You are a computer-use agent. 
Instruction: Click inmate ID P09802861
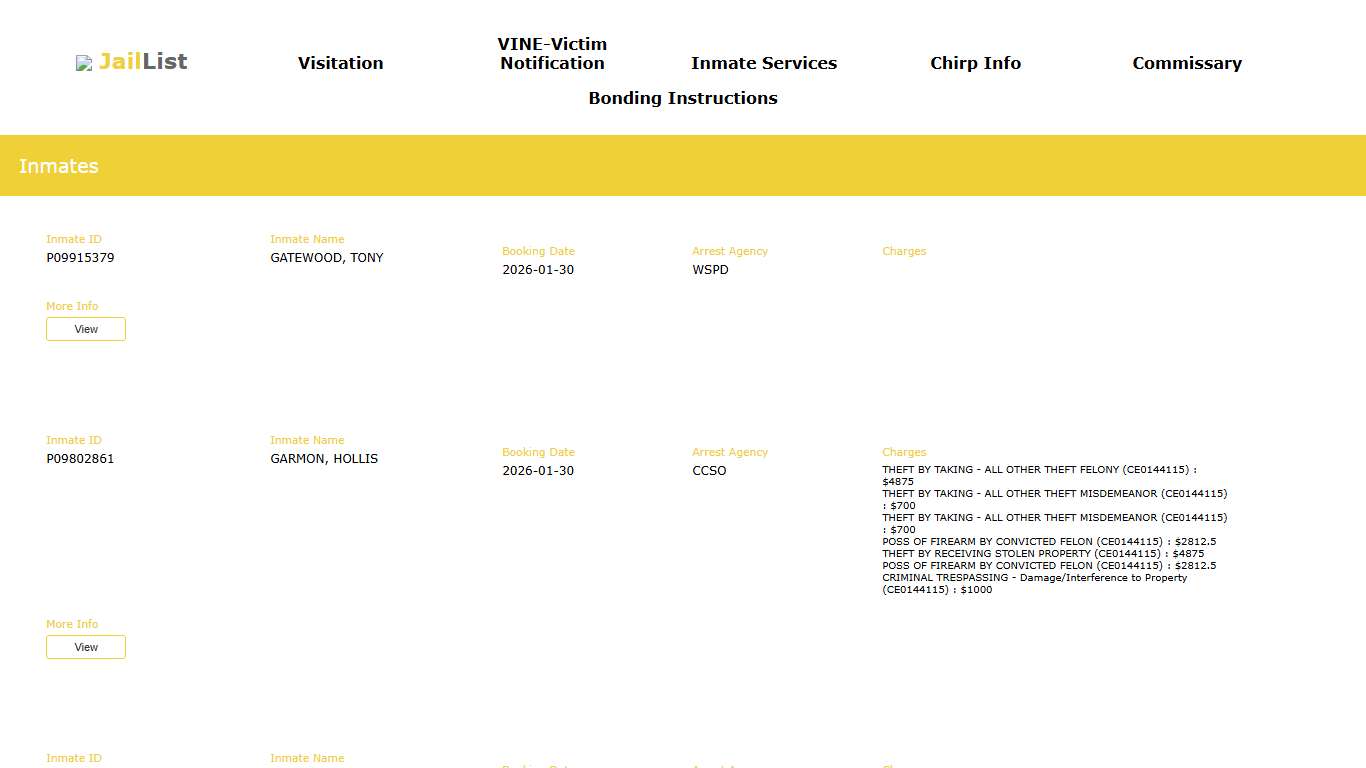coord(80,459)
